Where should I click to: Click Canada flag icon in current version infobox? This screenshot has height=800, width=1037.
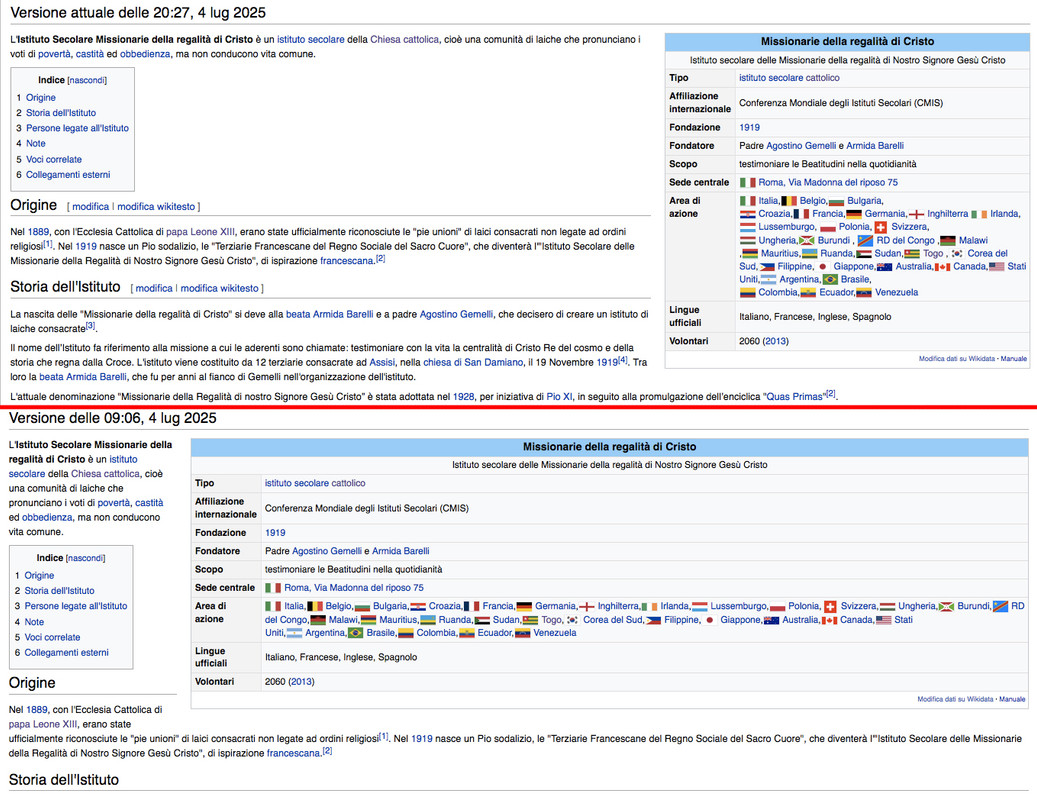[942, 267]
